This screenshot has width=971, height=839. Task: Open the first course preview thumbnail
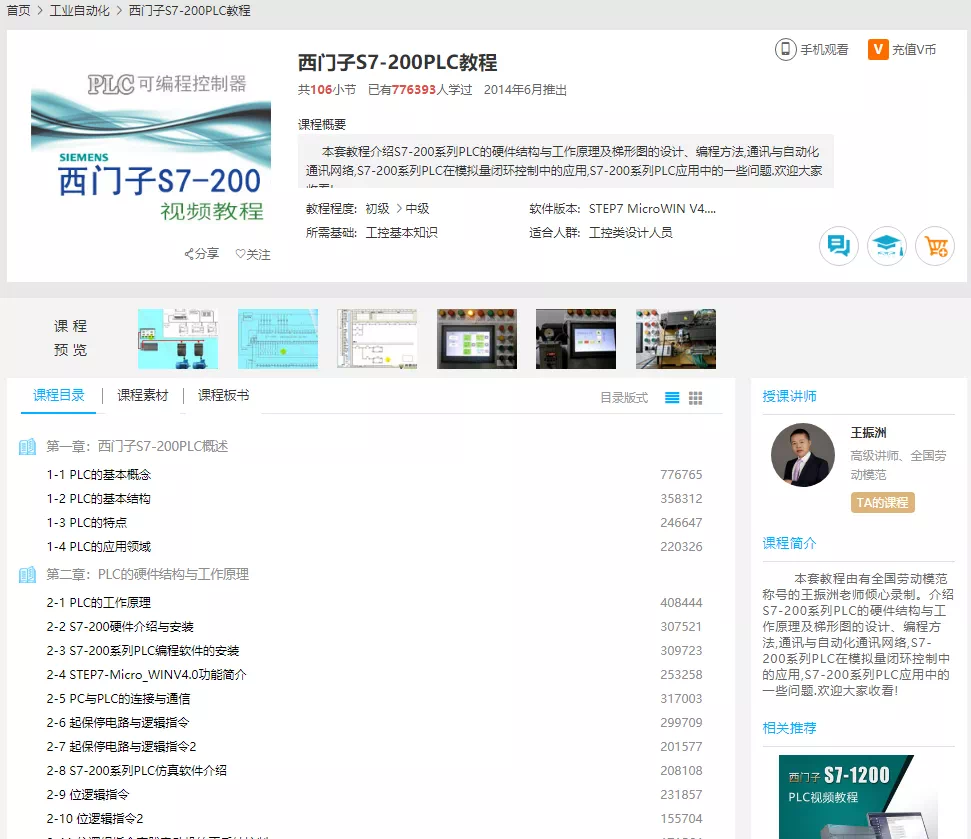tap(177, 339)
